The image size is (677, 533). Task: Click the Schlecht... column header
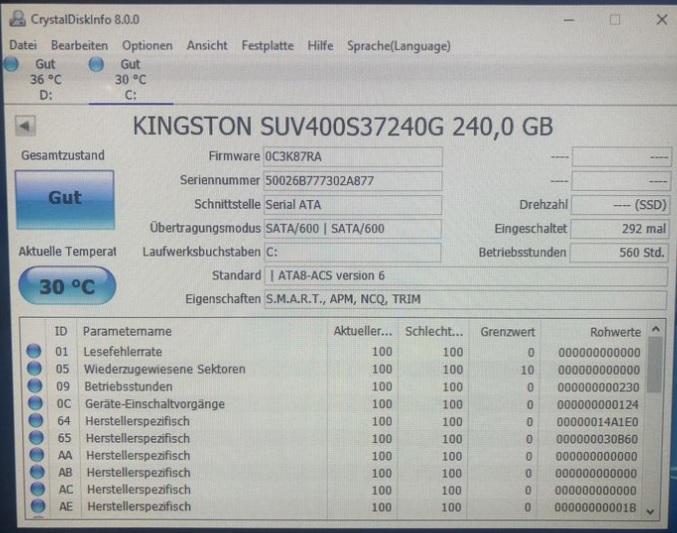(433, 332)
